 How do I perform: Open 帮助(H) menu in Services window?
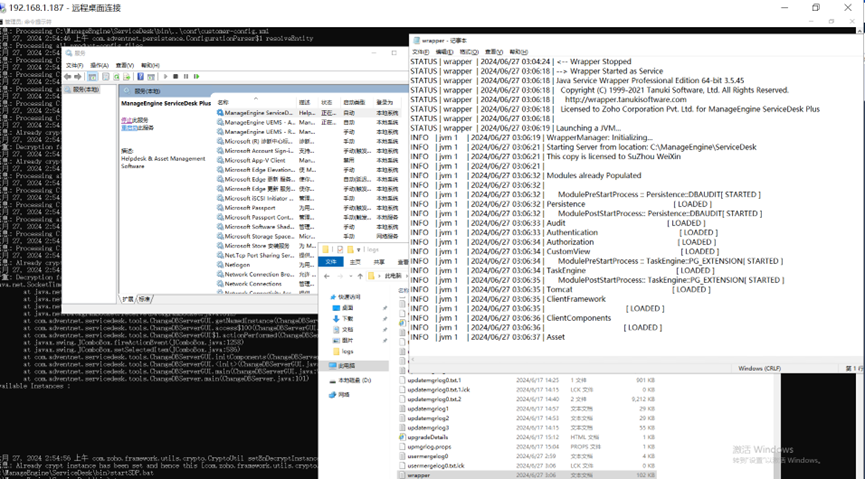[150, 65]
